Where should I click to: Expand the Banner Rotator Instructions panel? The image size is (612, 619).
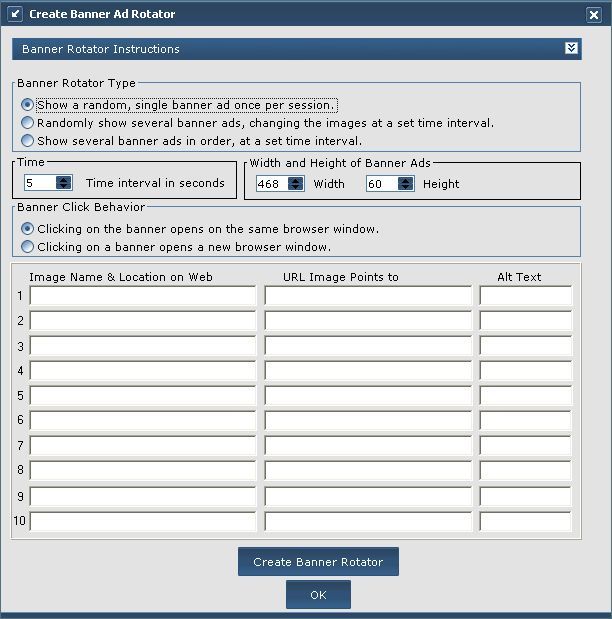pos(571,48)
